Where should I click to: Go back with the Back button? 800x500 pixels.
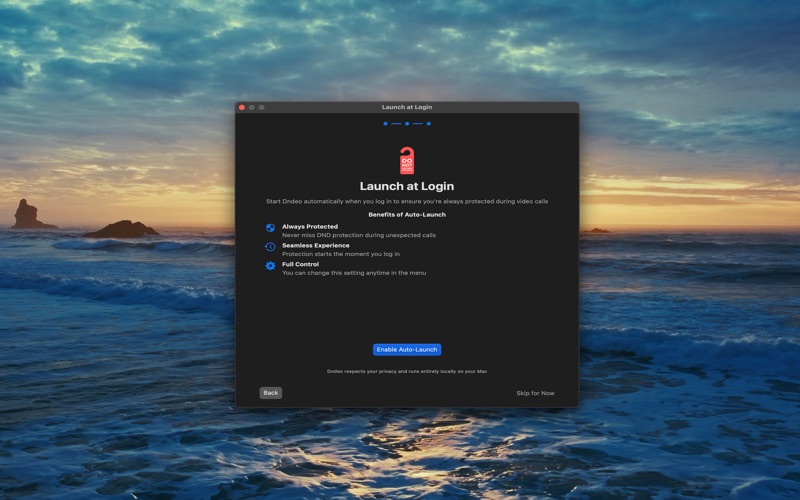click(x=270, y=393)
